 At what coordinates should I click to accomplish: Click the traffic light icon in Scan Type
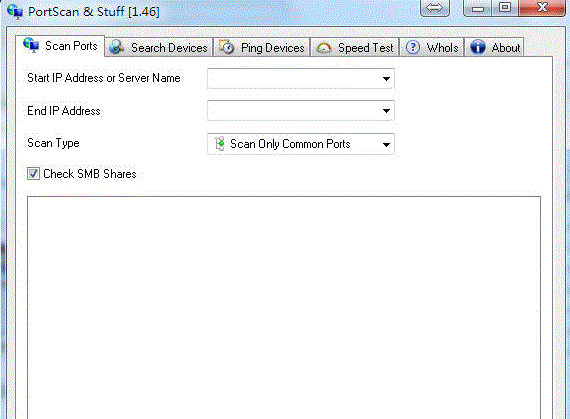click(x=220, y=144)
